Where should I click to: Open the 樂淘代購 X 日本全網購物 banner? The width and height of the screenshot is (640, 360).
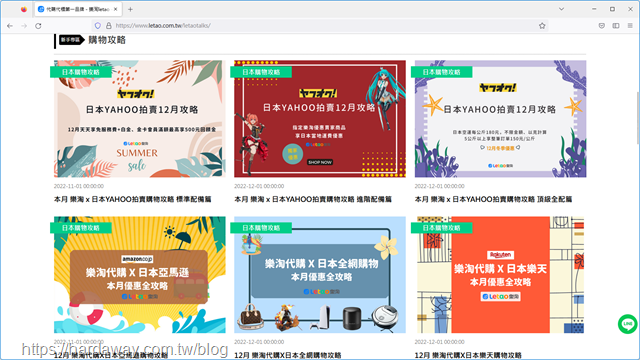pyautogui.click(x=320, y=275)
